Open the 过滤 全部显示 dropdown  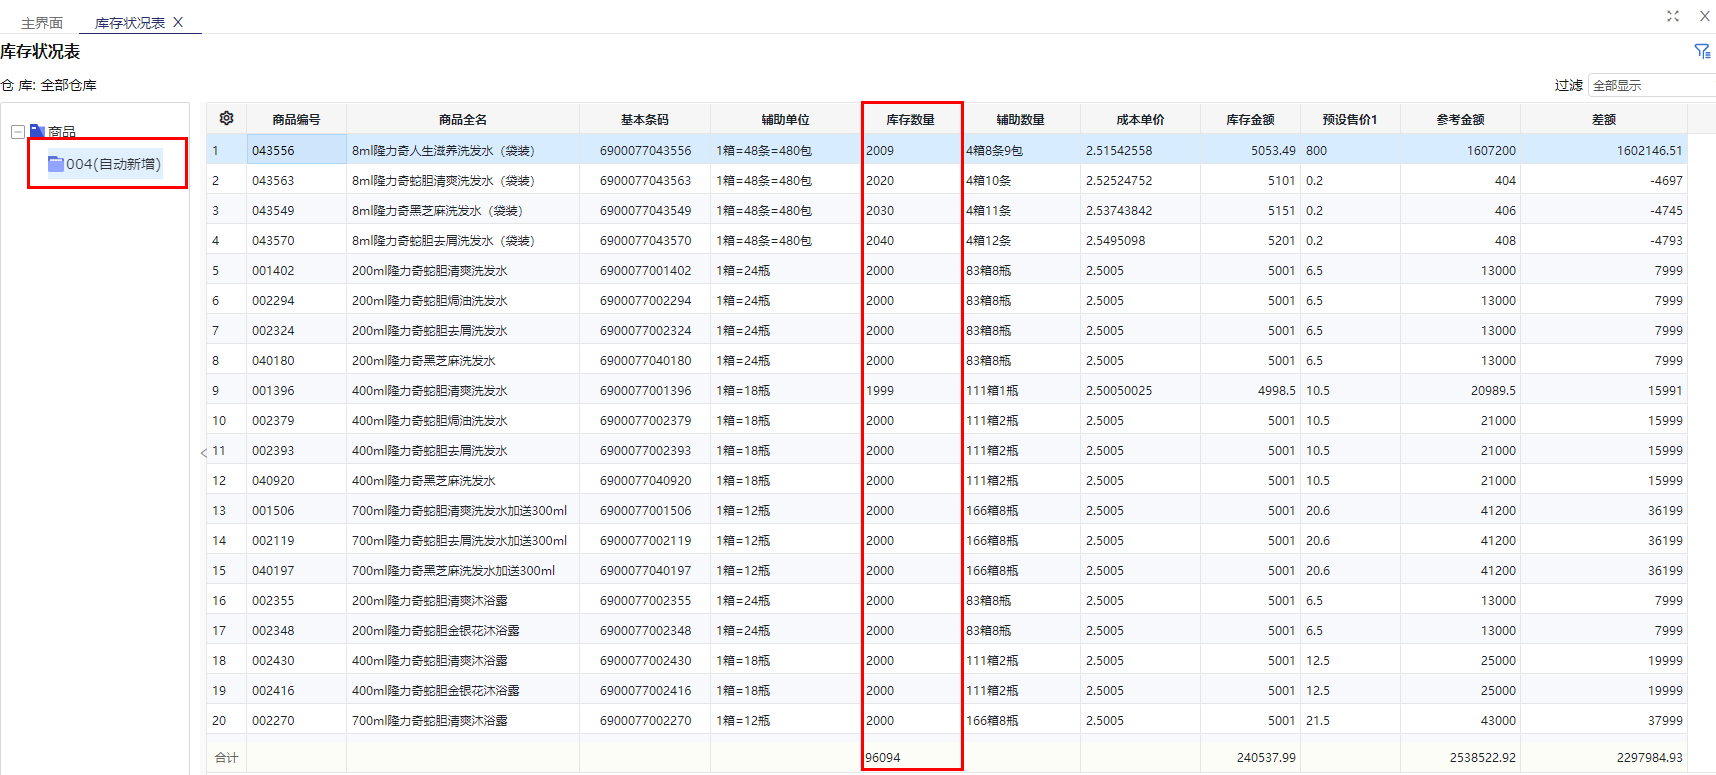tap(1651, 85)
